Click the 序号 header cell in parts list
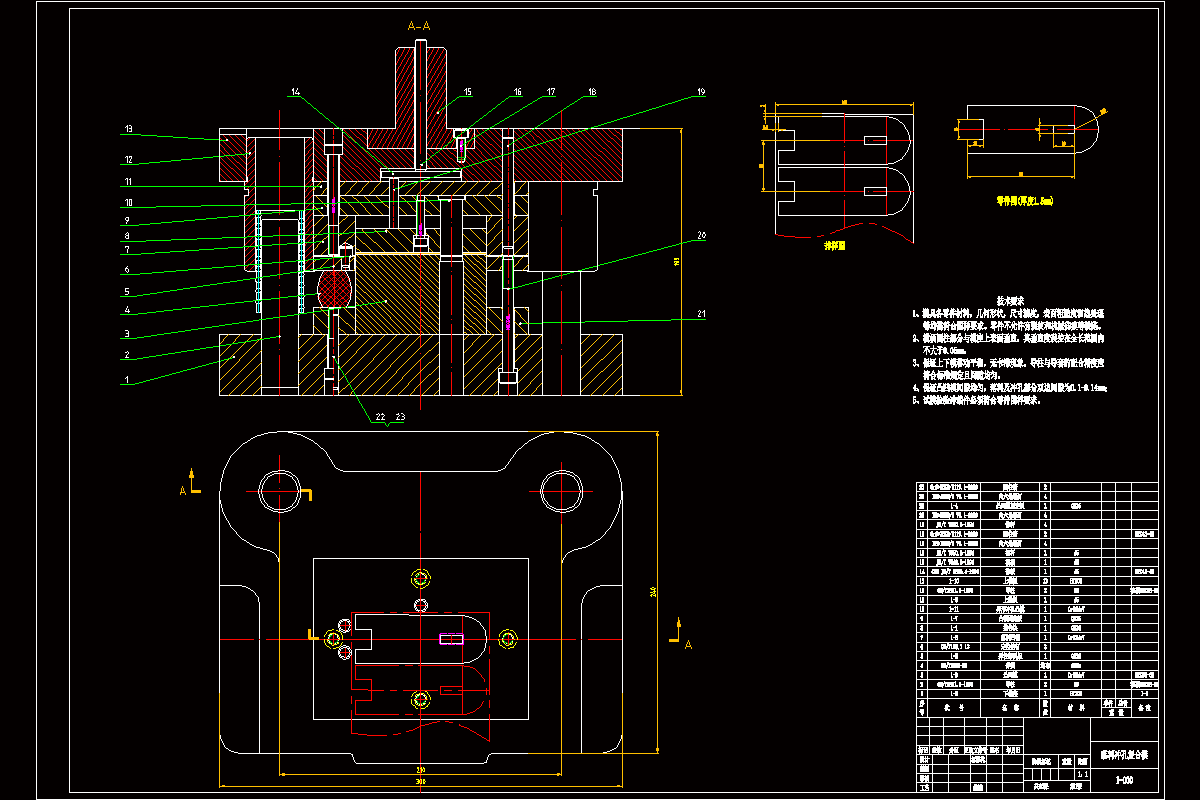Viewport: 1200px width, 800px height. pyautogui.click(x=922, y=707)
